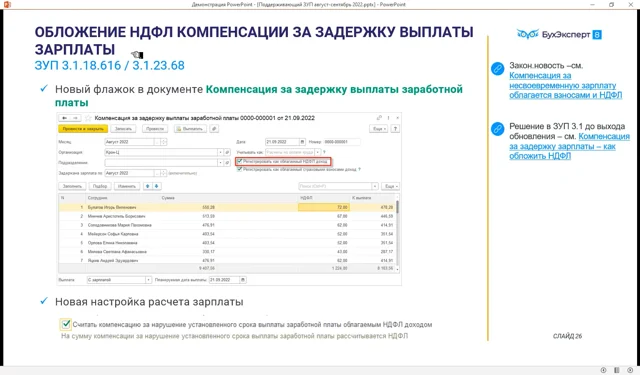Click the Подбор button

click(100, 186)
